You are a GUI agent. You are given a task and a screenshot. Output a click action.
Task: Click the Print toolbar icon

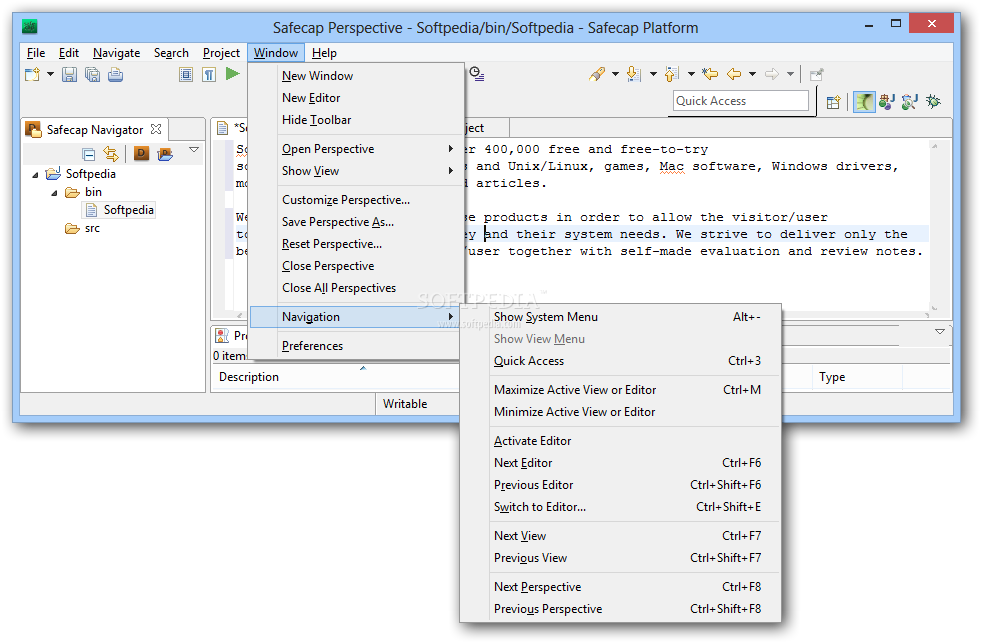point(116,75)
